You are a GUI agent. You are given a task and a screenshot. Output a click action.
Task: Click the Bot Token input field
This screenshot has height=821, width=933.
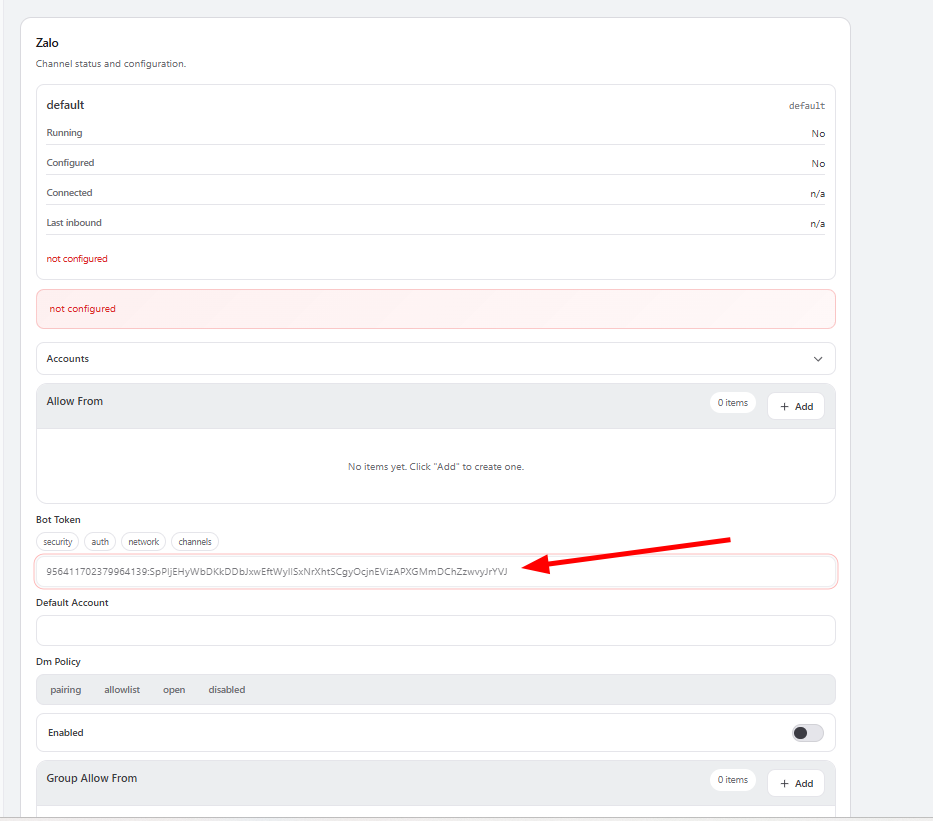(436, 572)
